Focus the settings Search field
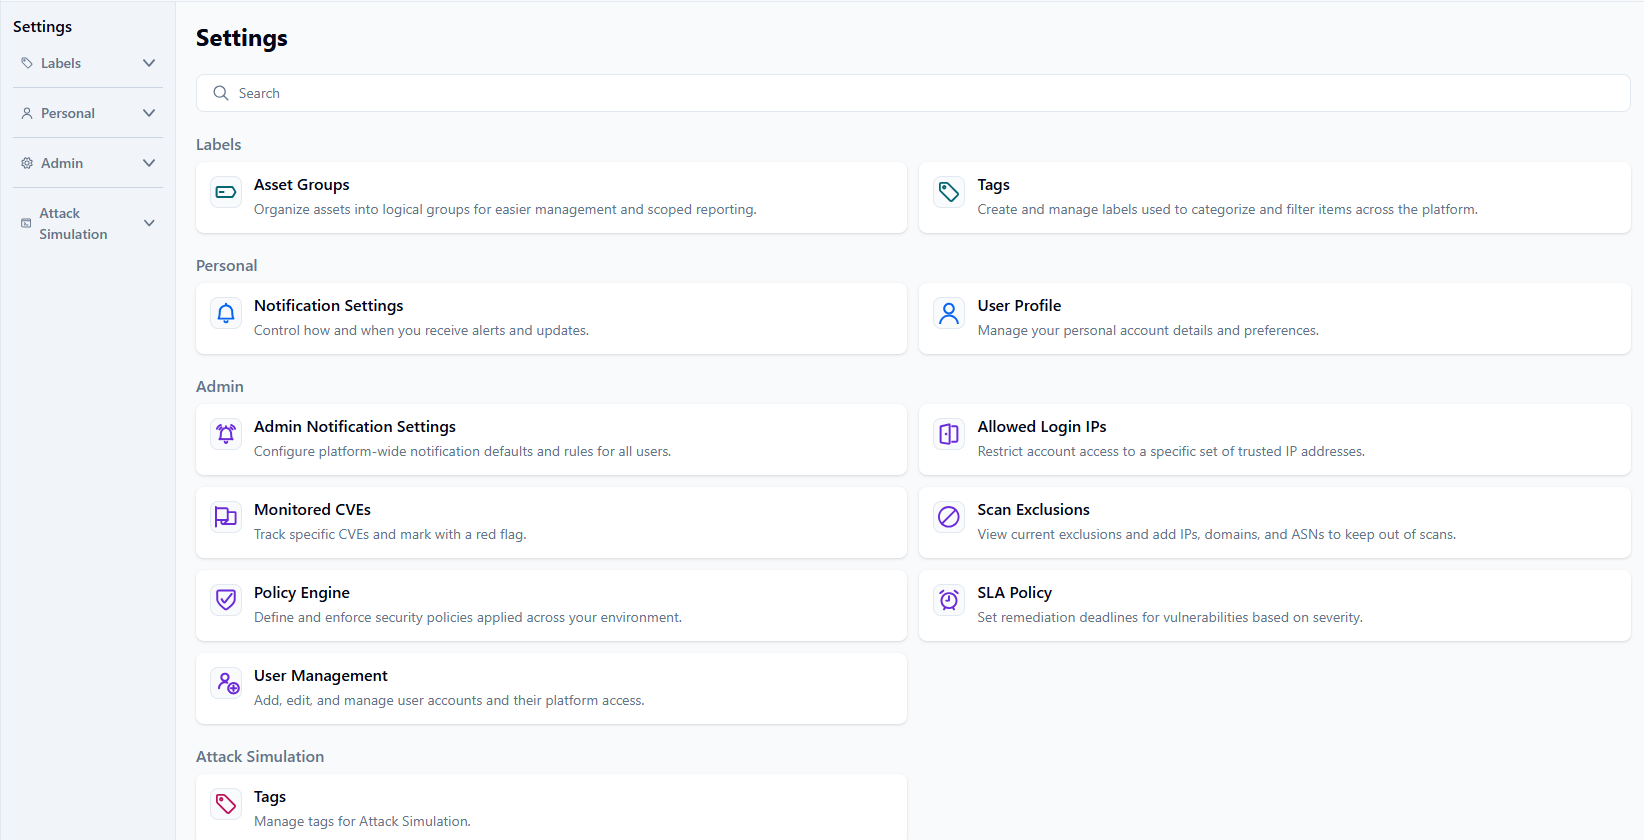1644x840 pixels. (913, 93)
